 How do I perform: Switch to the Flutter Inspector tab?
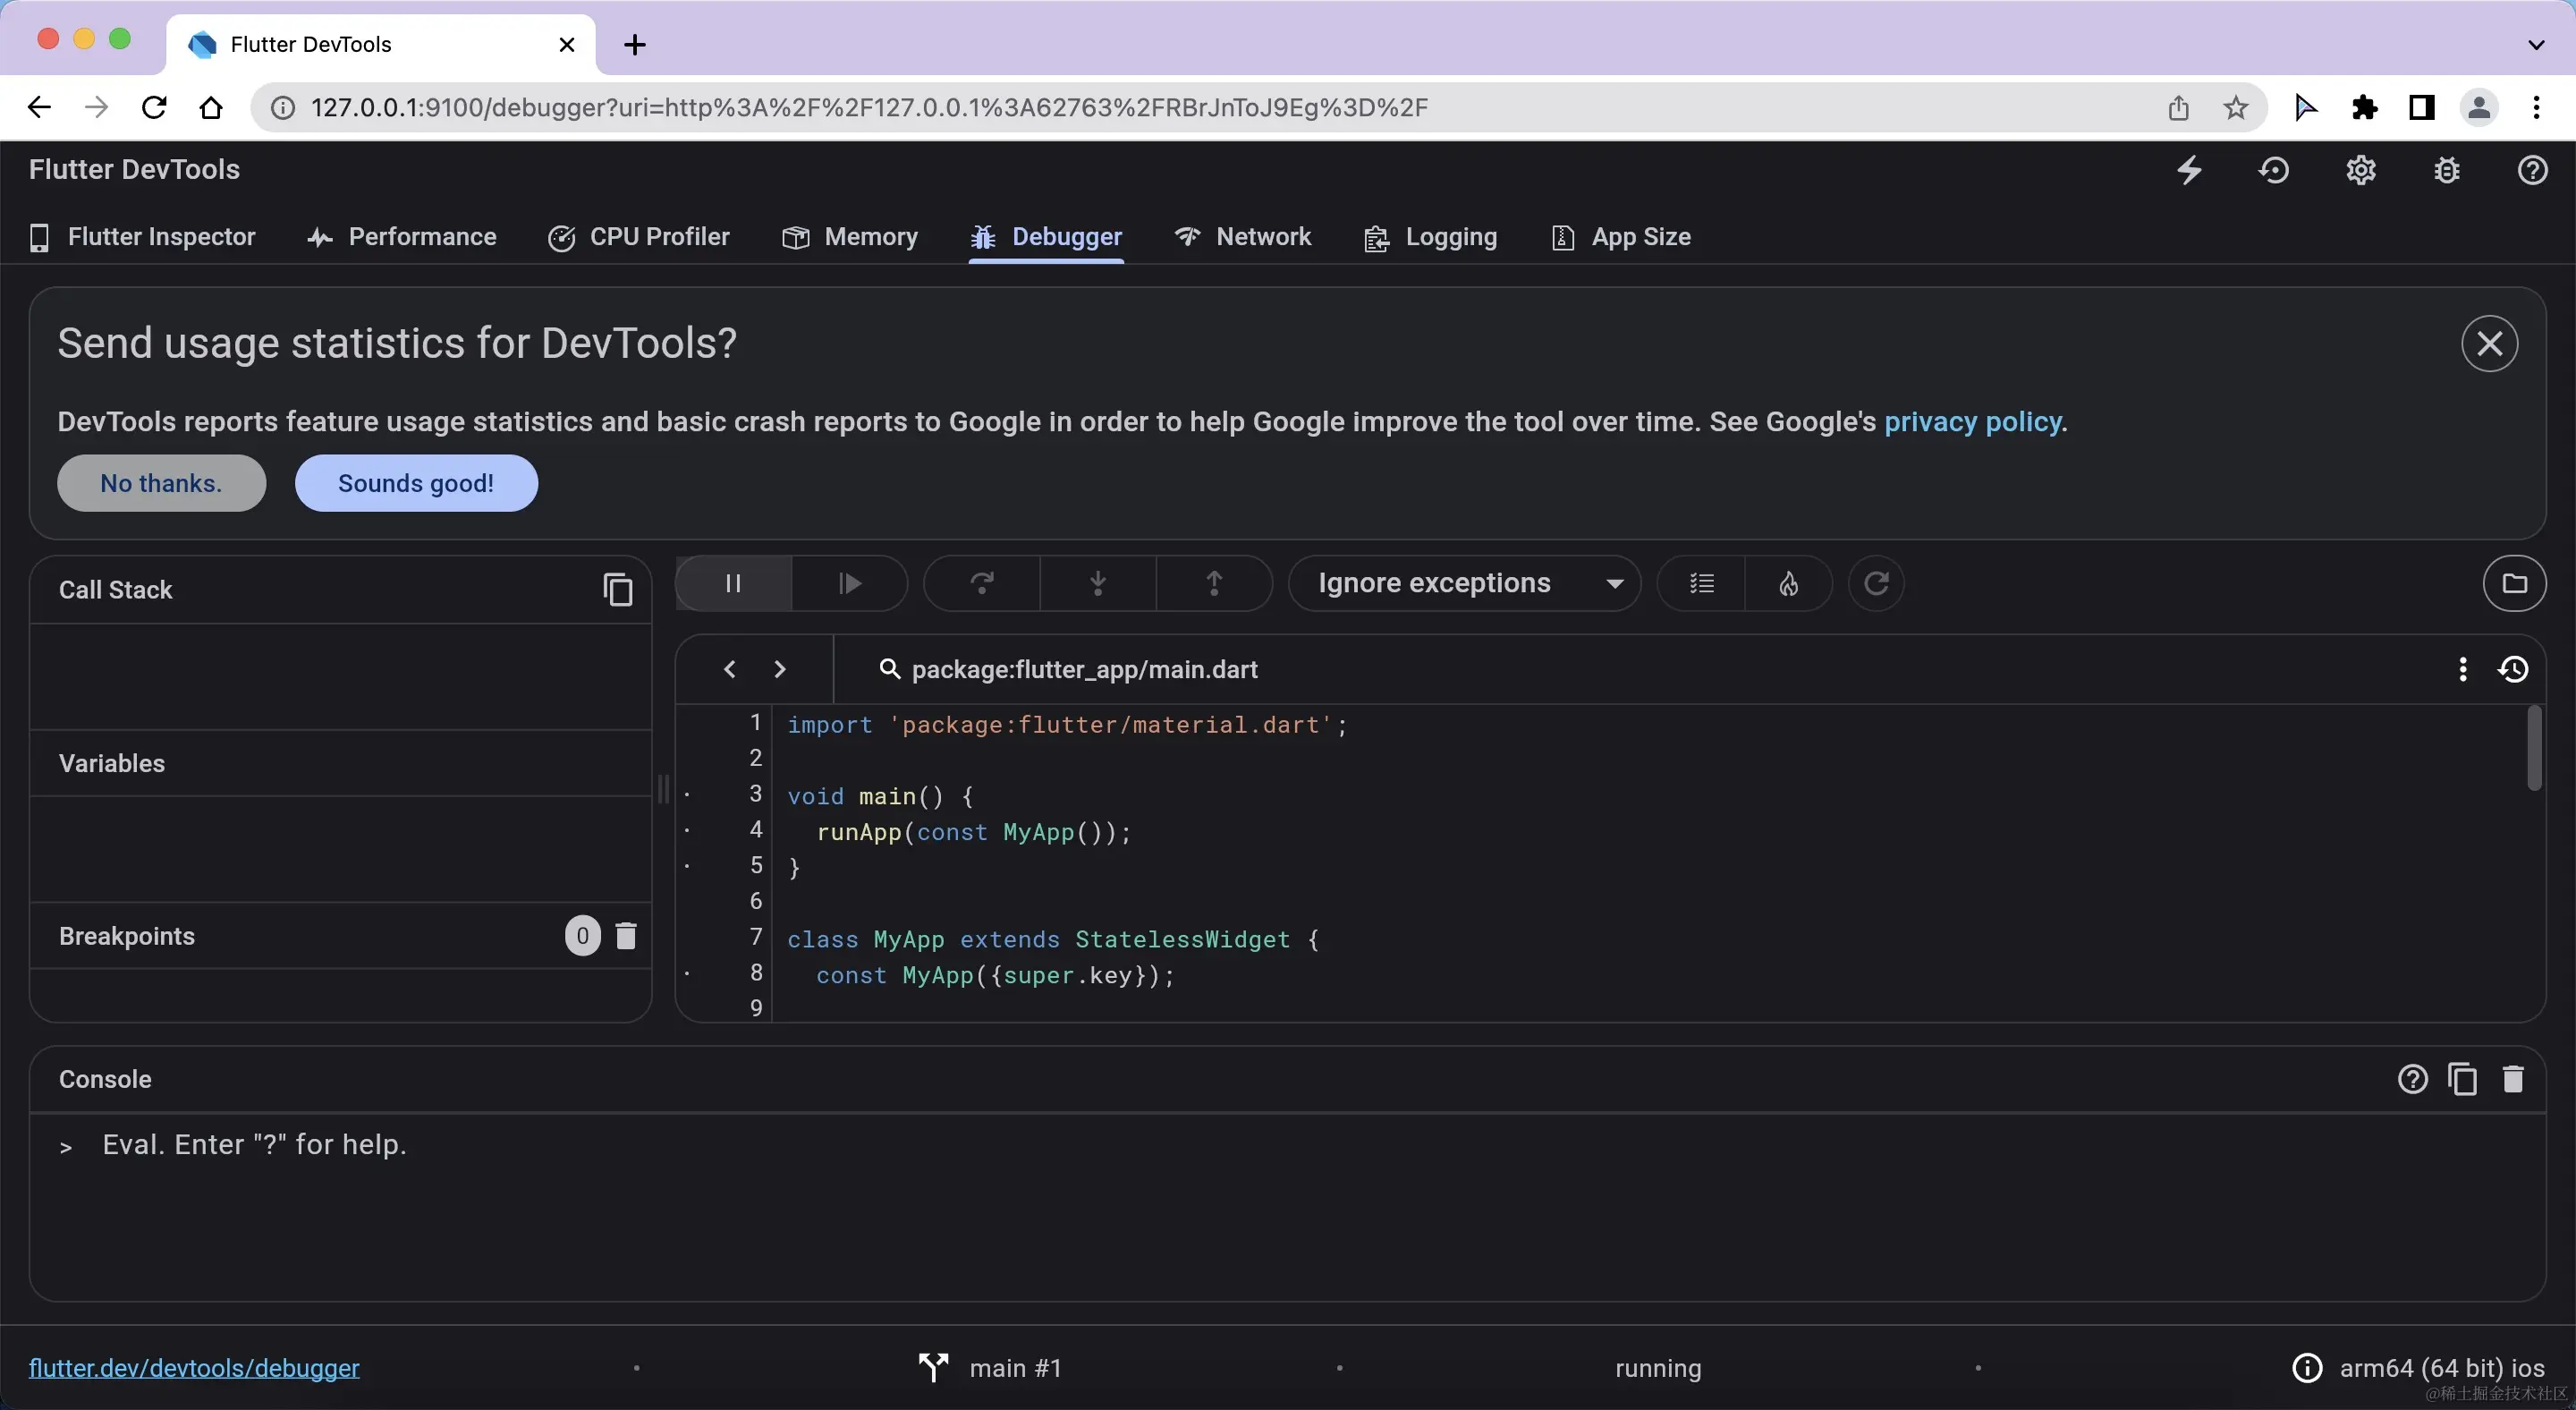[x=142, y=237]
